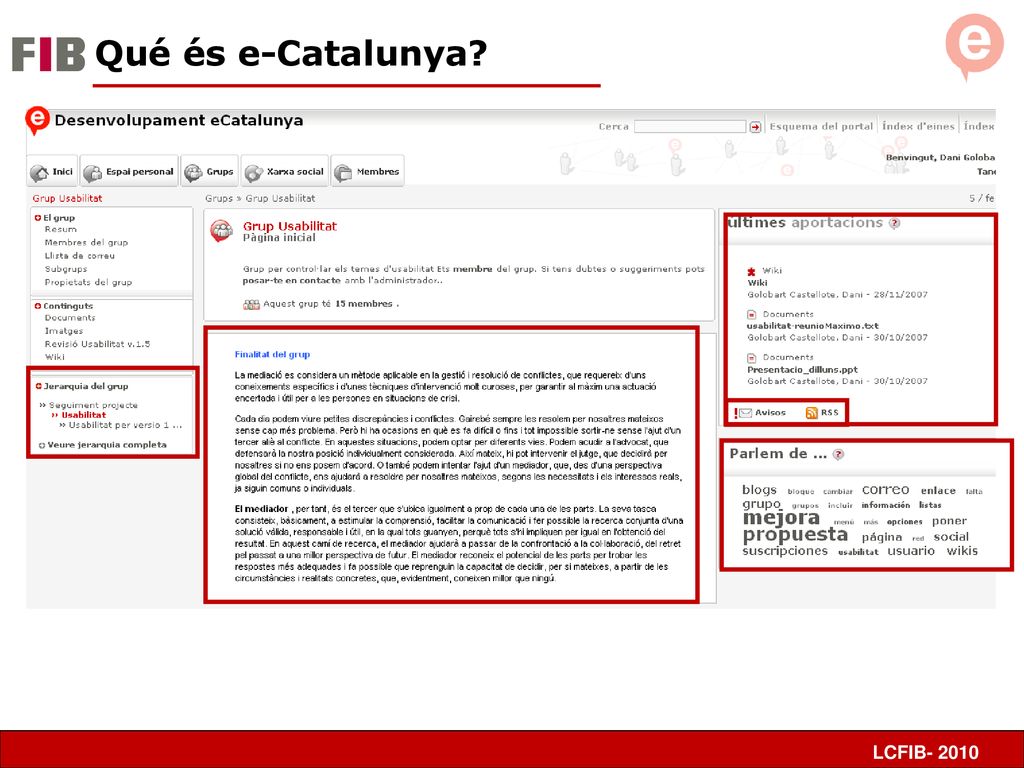1024x768 pixels.
Task: Open the Espai personal tab
Action: 129,171
